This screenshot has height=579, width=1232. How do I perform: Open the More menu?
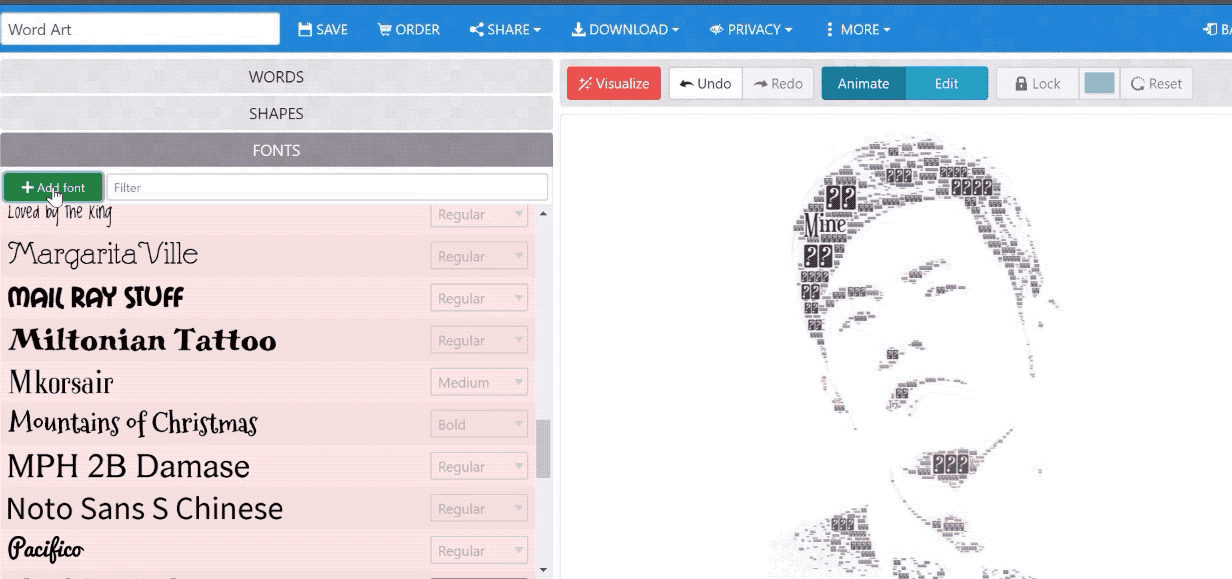pos(858,29)
